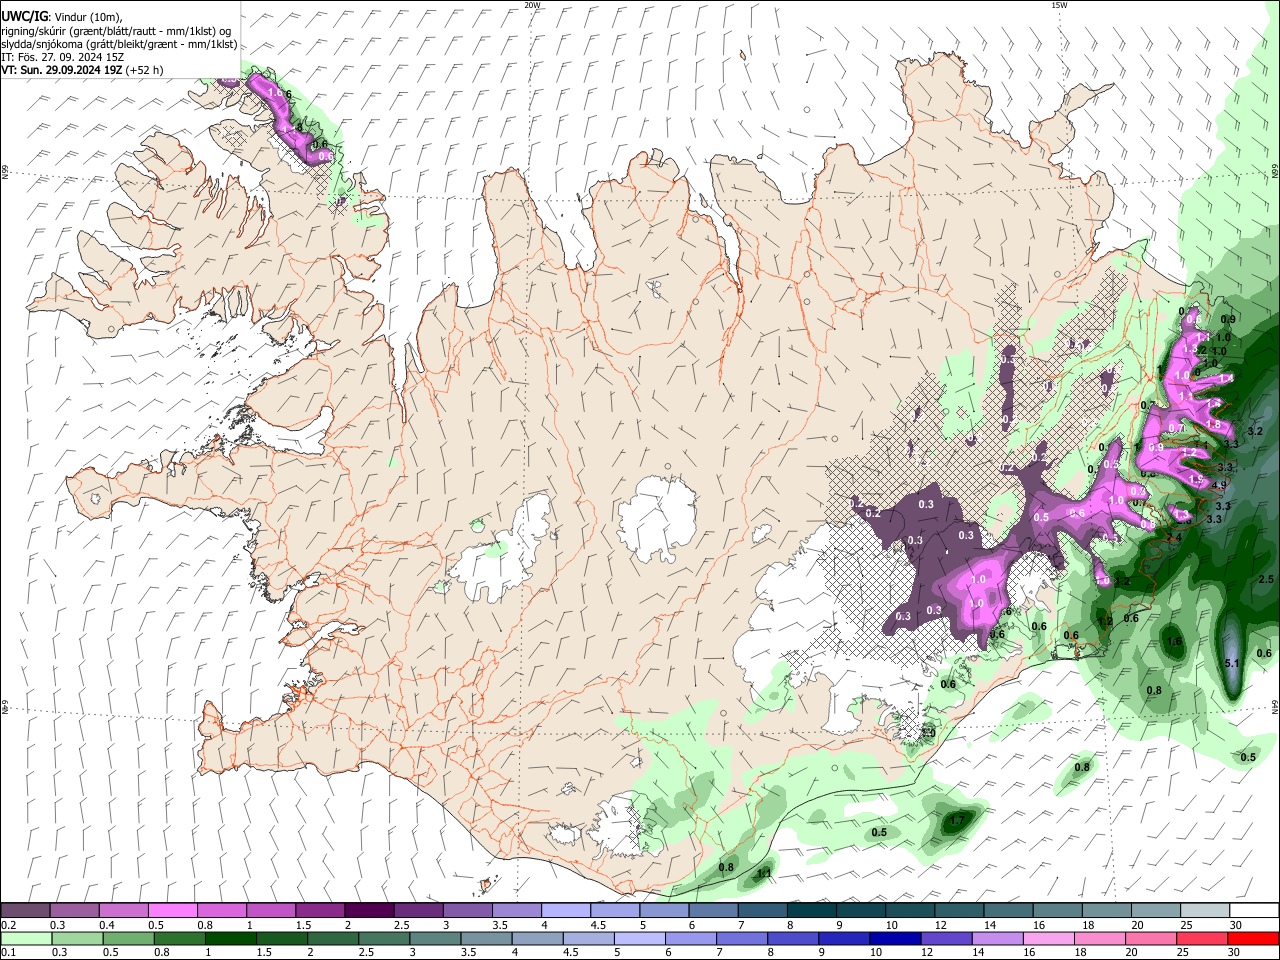Click the 'IT: Fös. 27. 09. 2024 15Z' line
This screenshot has width=1280, height=960.
coord(62,57)
